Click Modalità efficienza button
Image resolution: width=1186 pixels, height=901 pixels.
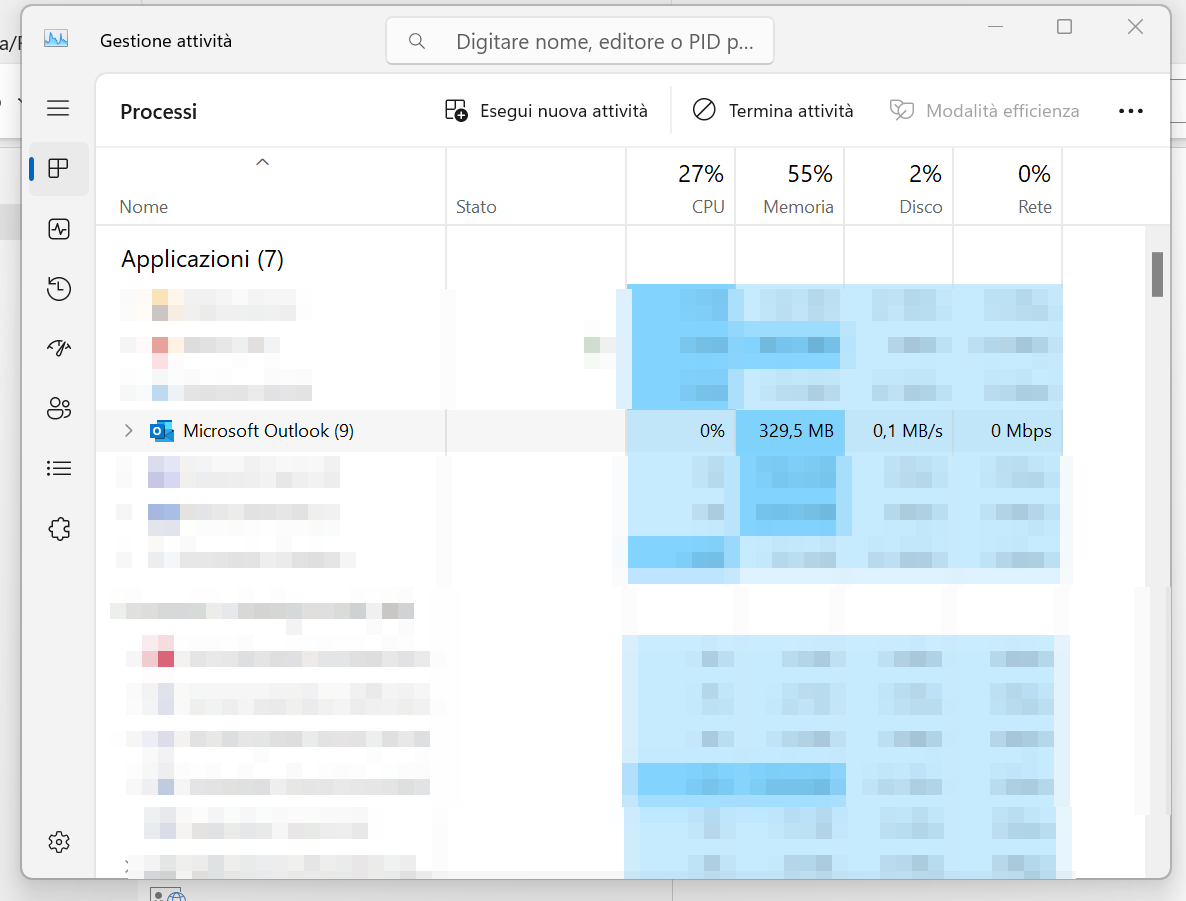[984, 110]
